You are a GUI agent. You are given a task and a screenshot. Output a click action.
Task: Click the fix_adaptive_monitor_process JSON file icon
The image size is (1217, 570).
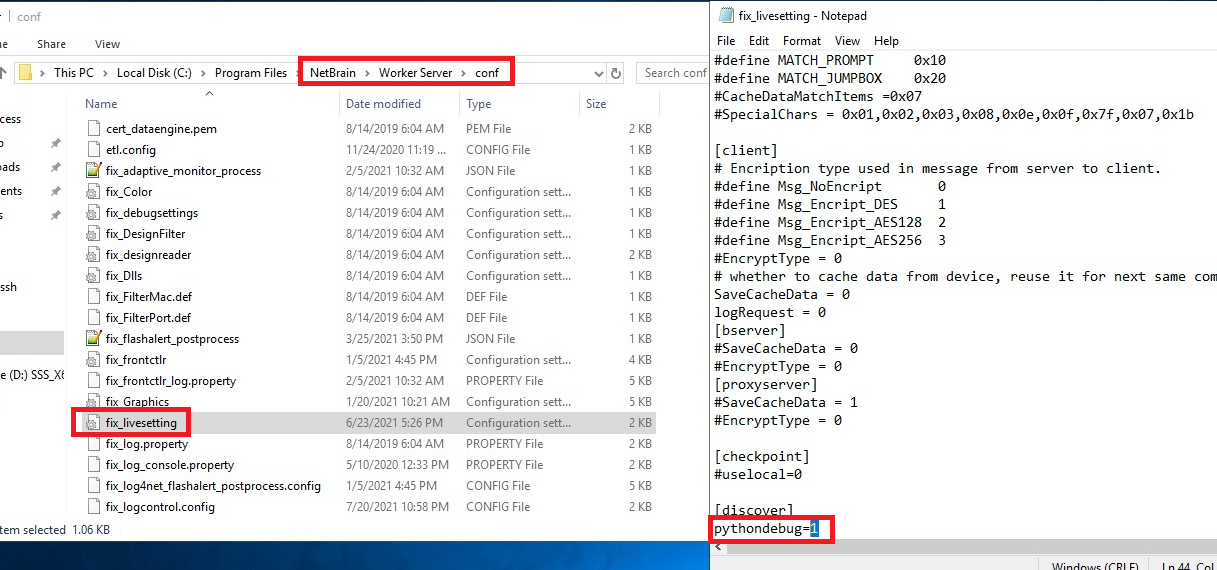(93, 171)
